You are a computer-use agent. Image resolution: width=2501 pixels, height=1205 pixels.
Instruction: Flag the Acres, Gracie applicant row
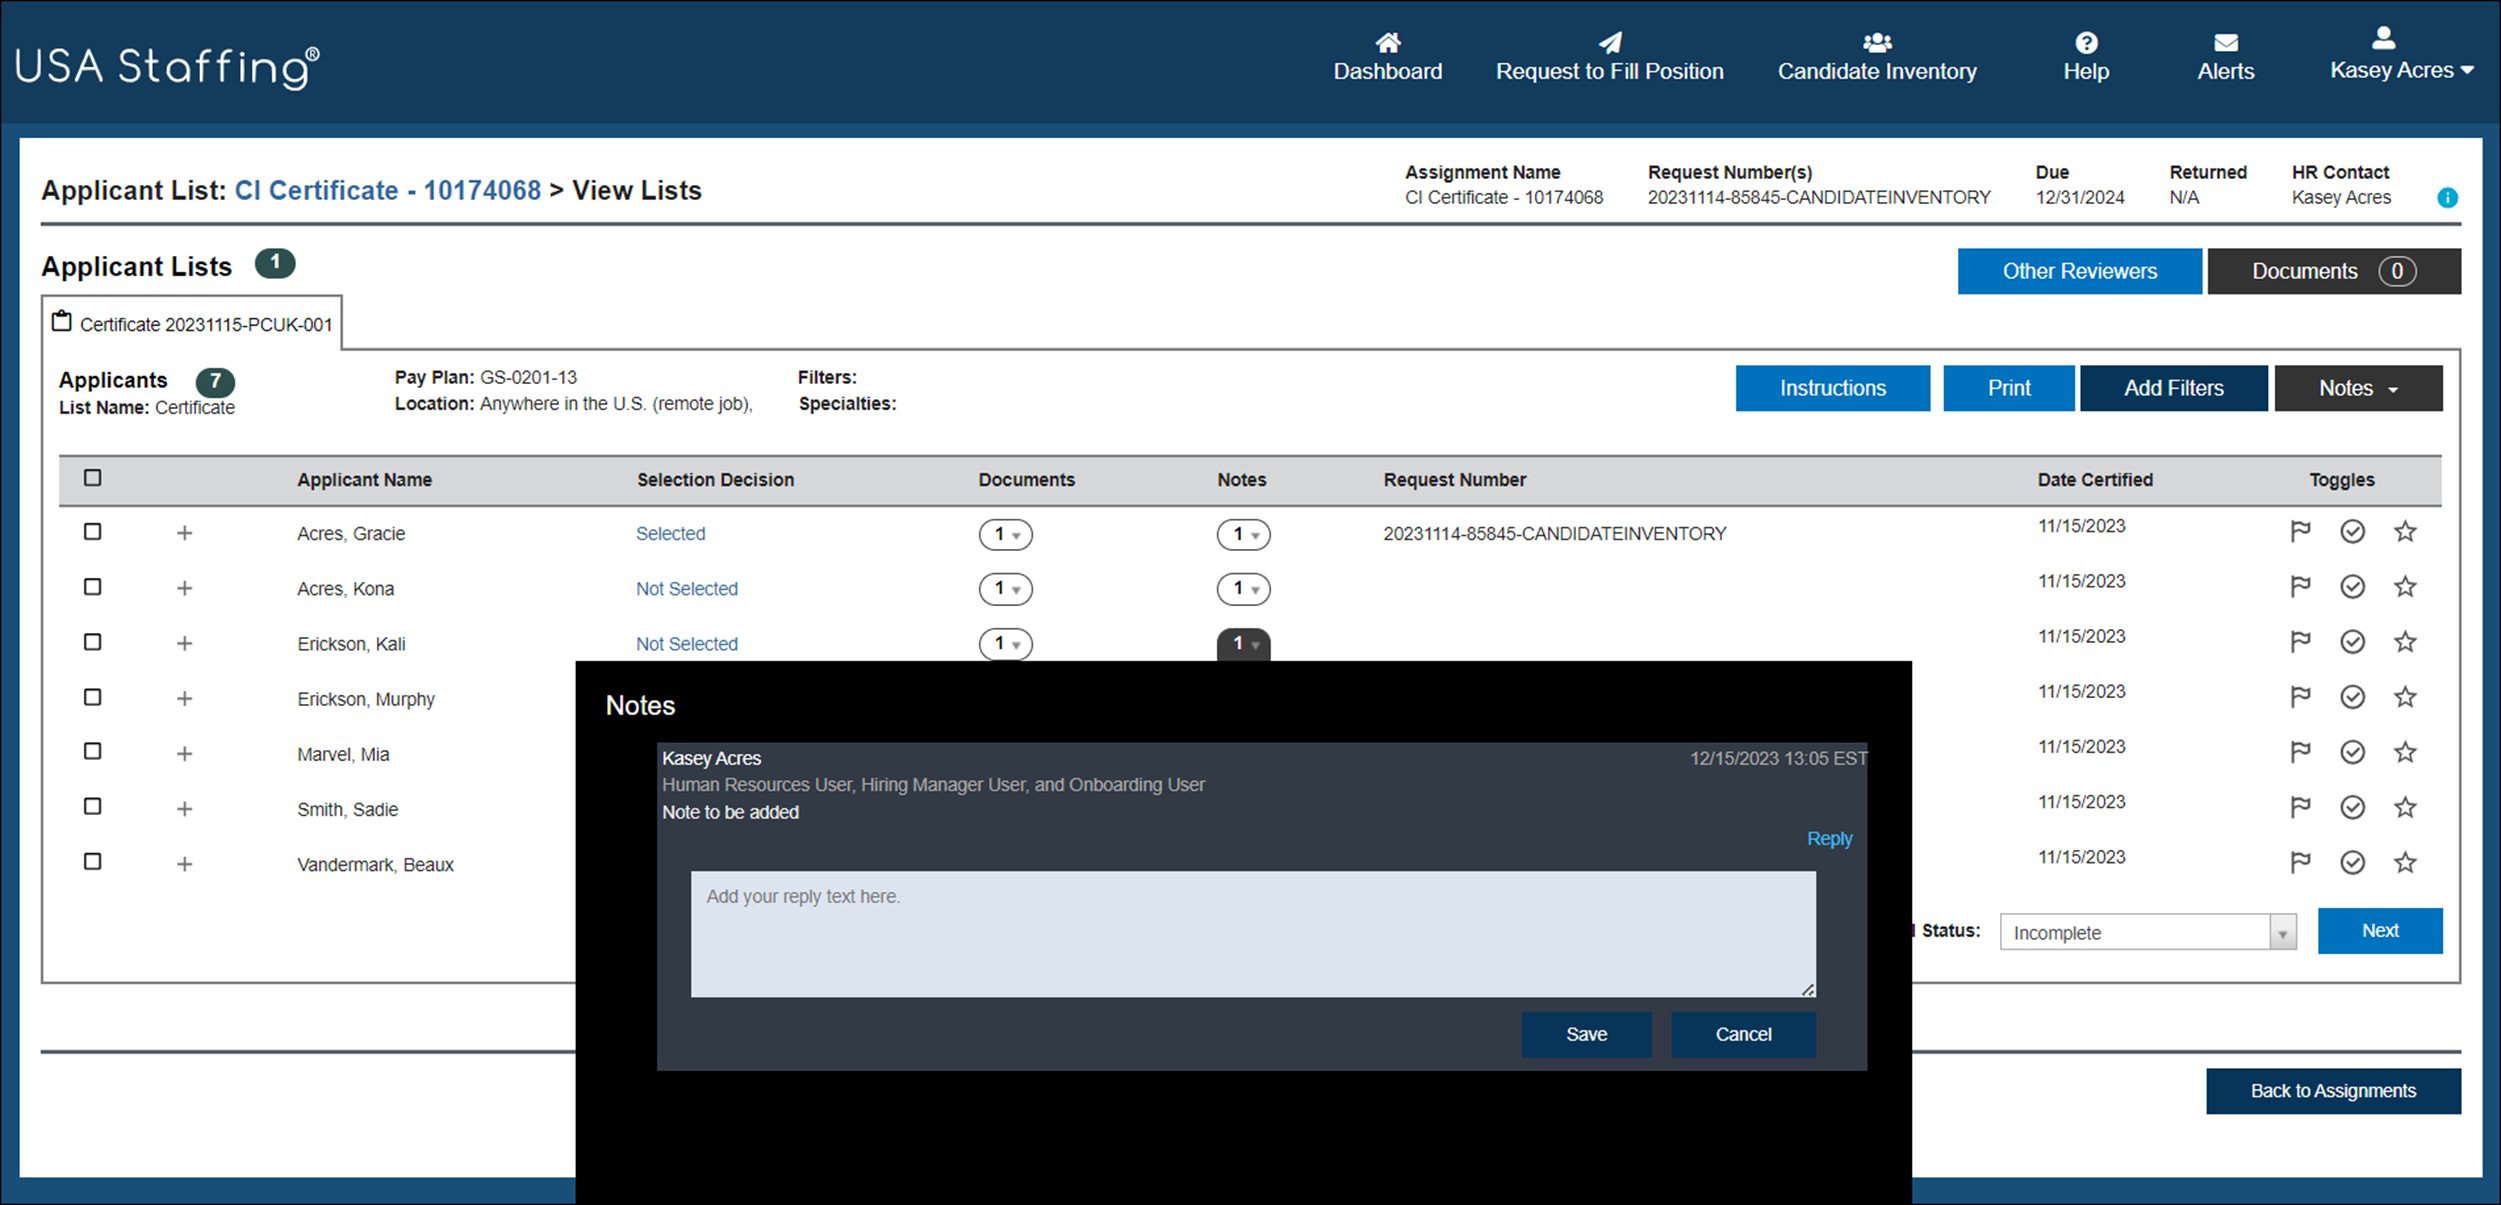pyautogui.click(x=2301, y=531)
